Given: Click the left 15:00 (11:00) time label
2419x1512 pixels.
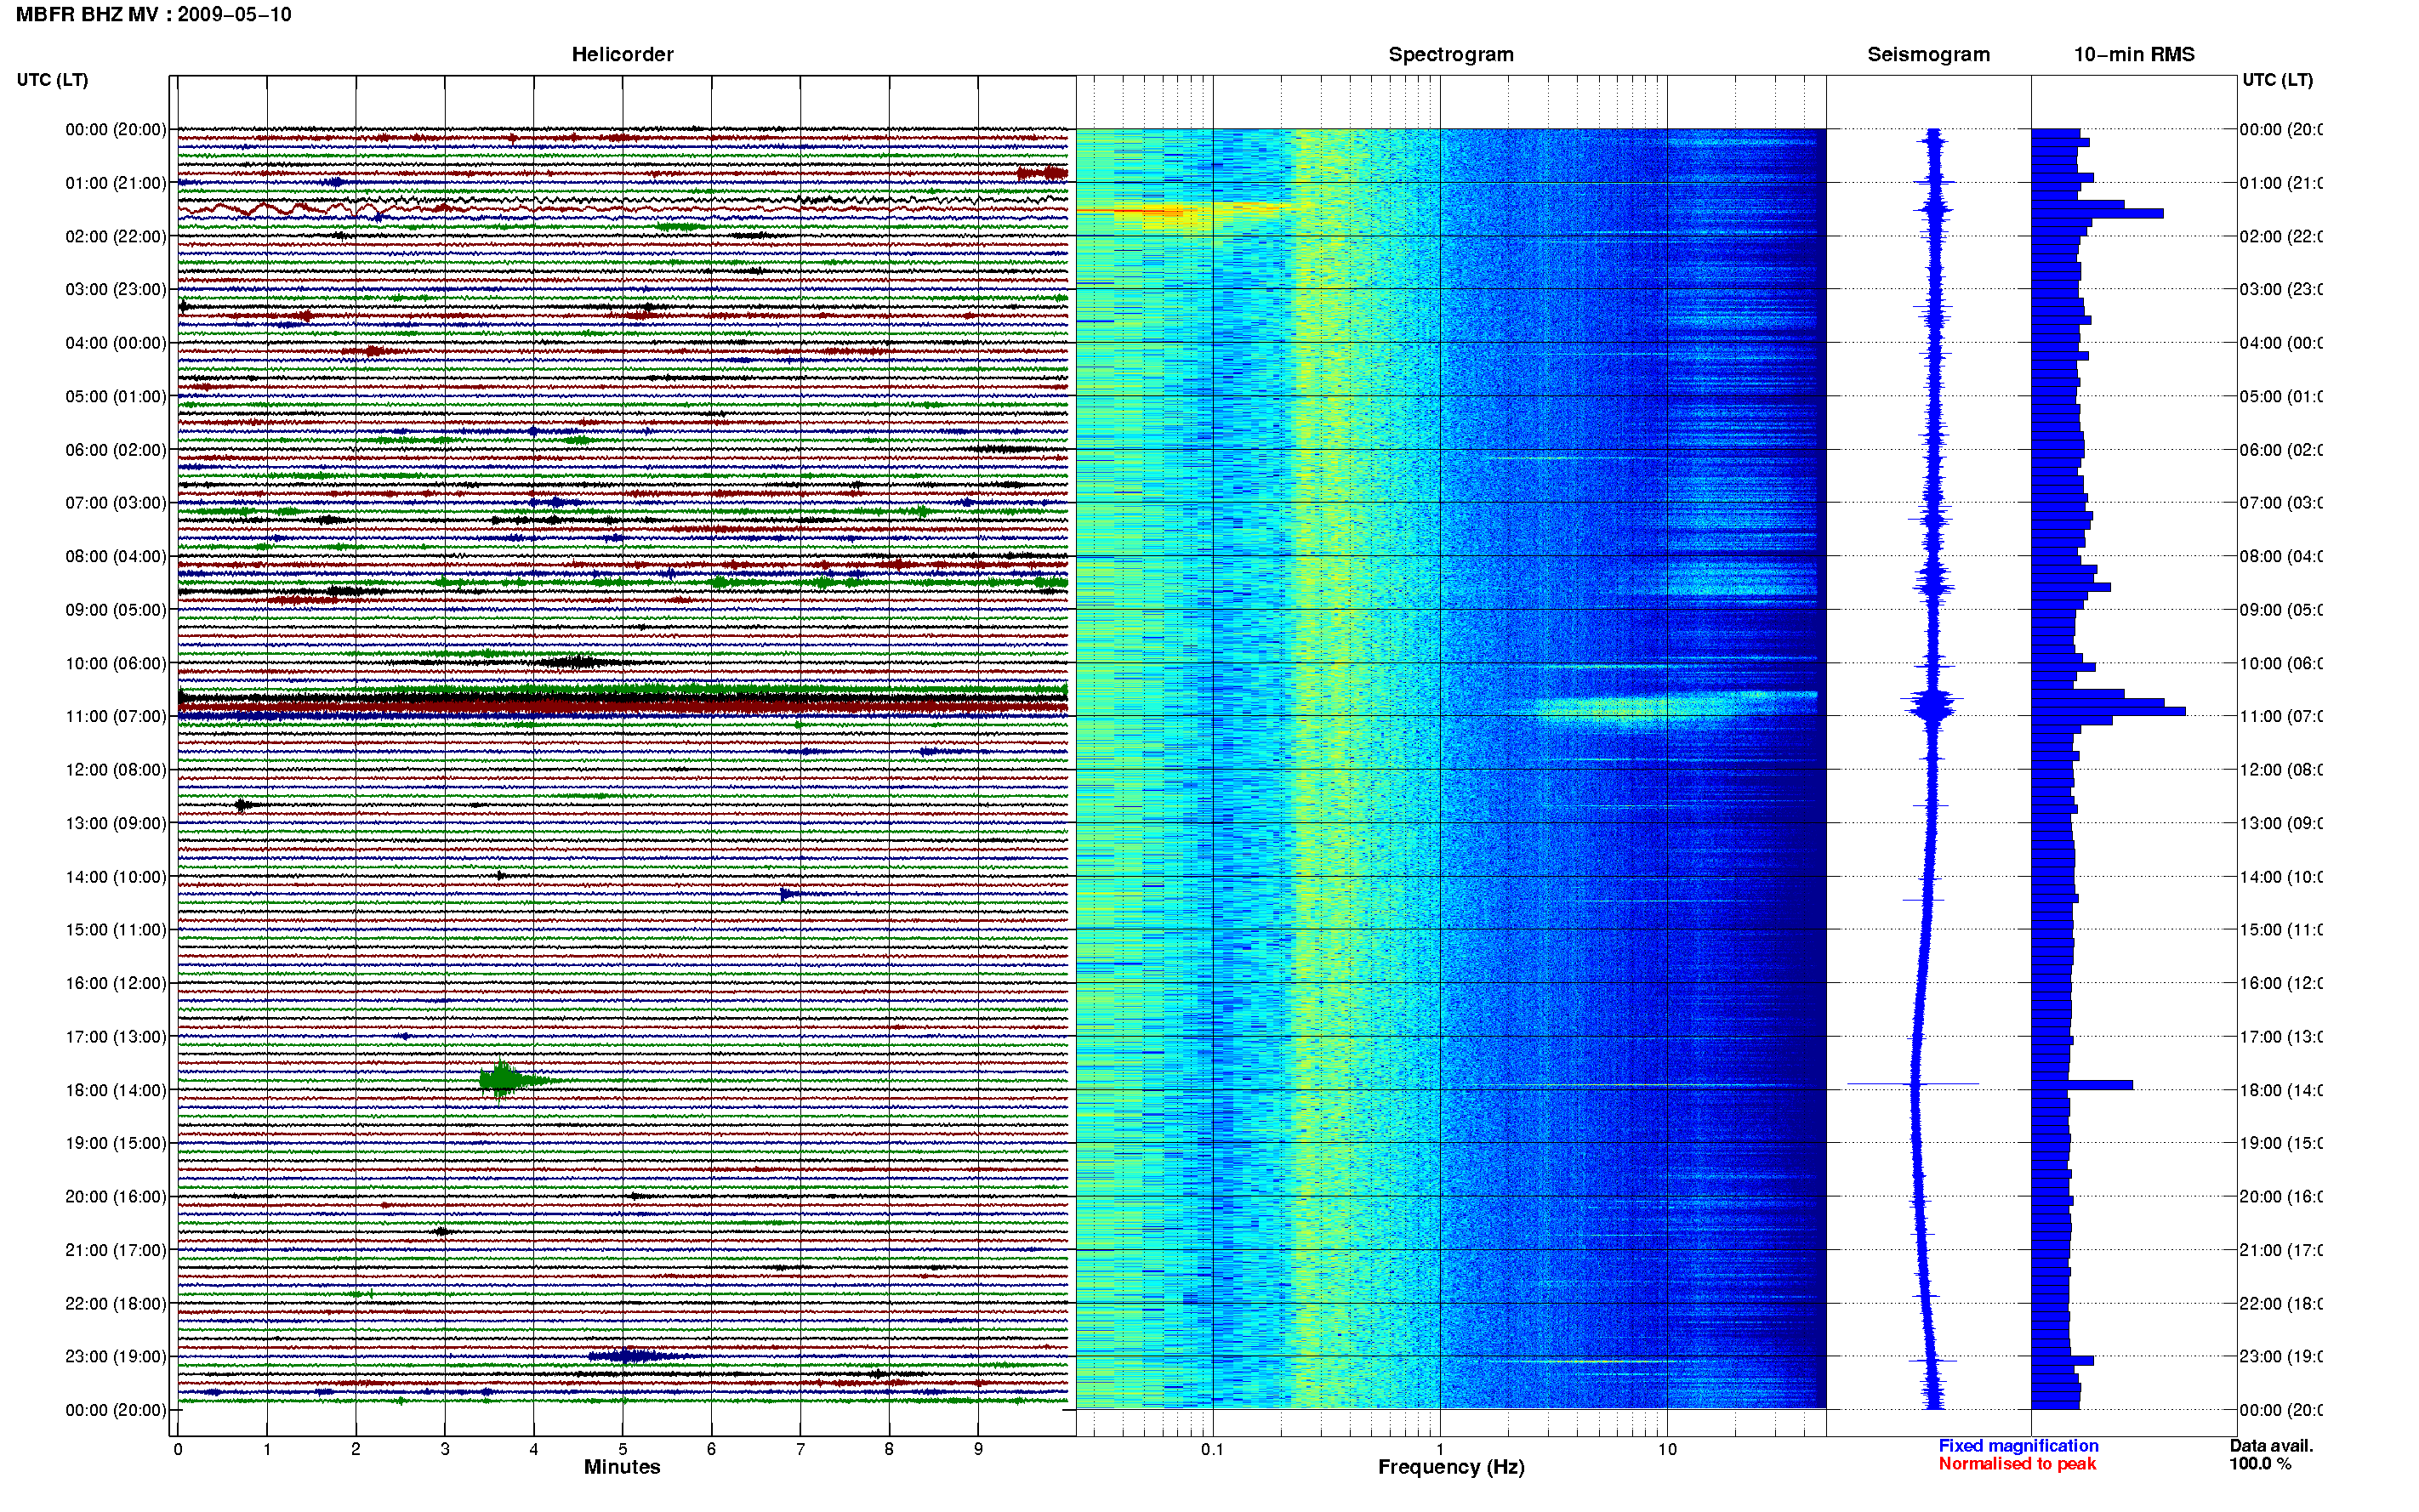Looking at the screenshot, I should 116,930.
